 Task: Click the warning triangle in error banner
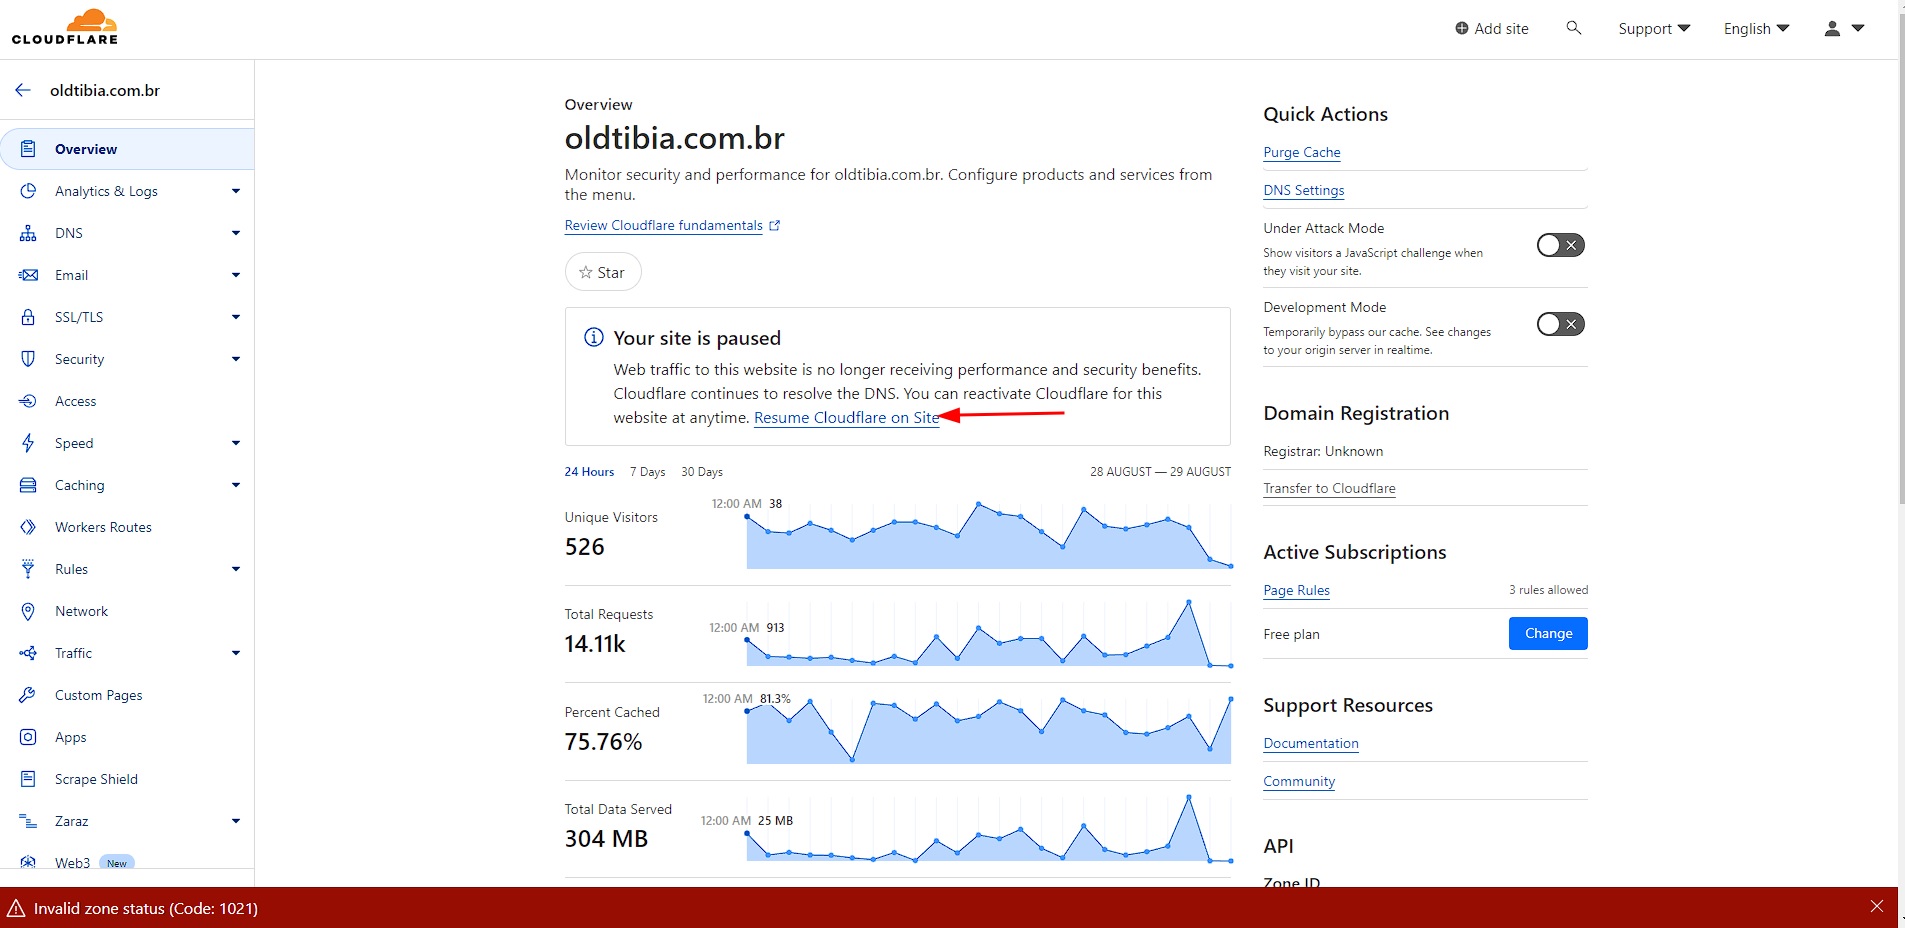tap(16, 908)
